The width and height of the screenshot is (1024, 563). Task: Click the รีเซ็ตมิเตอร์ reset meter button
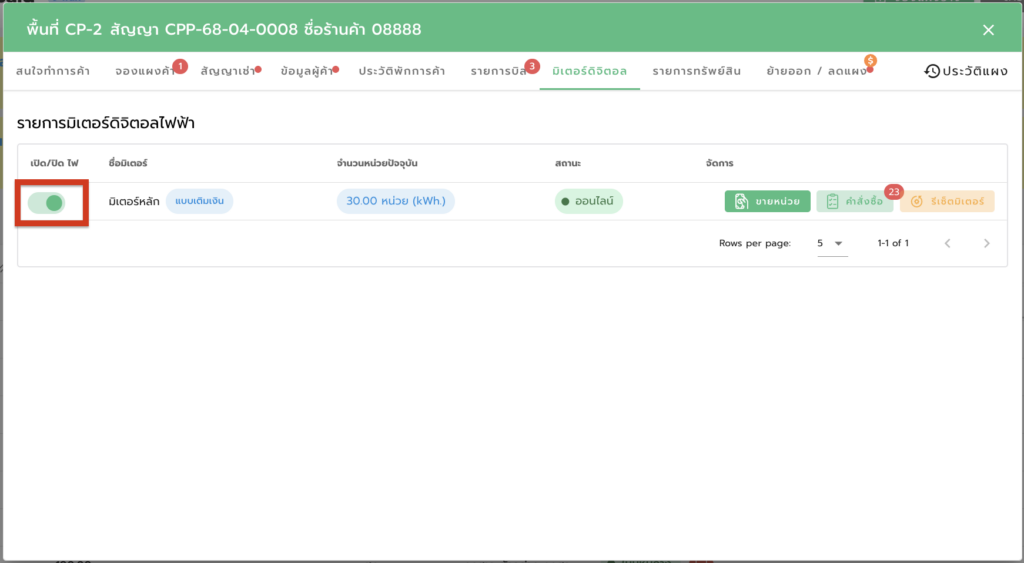pyautogui.click(x=947, y=202)
